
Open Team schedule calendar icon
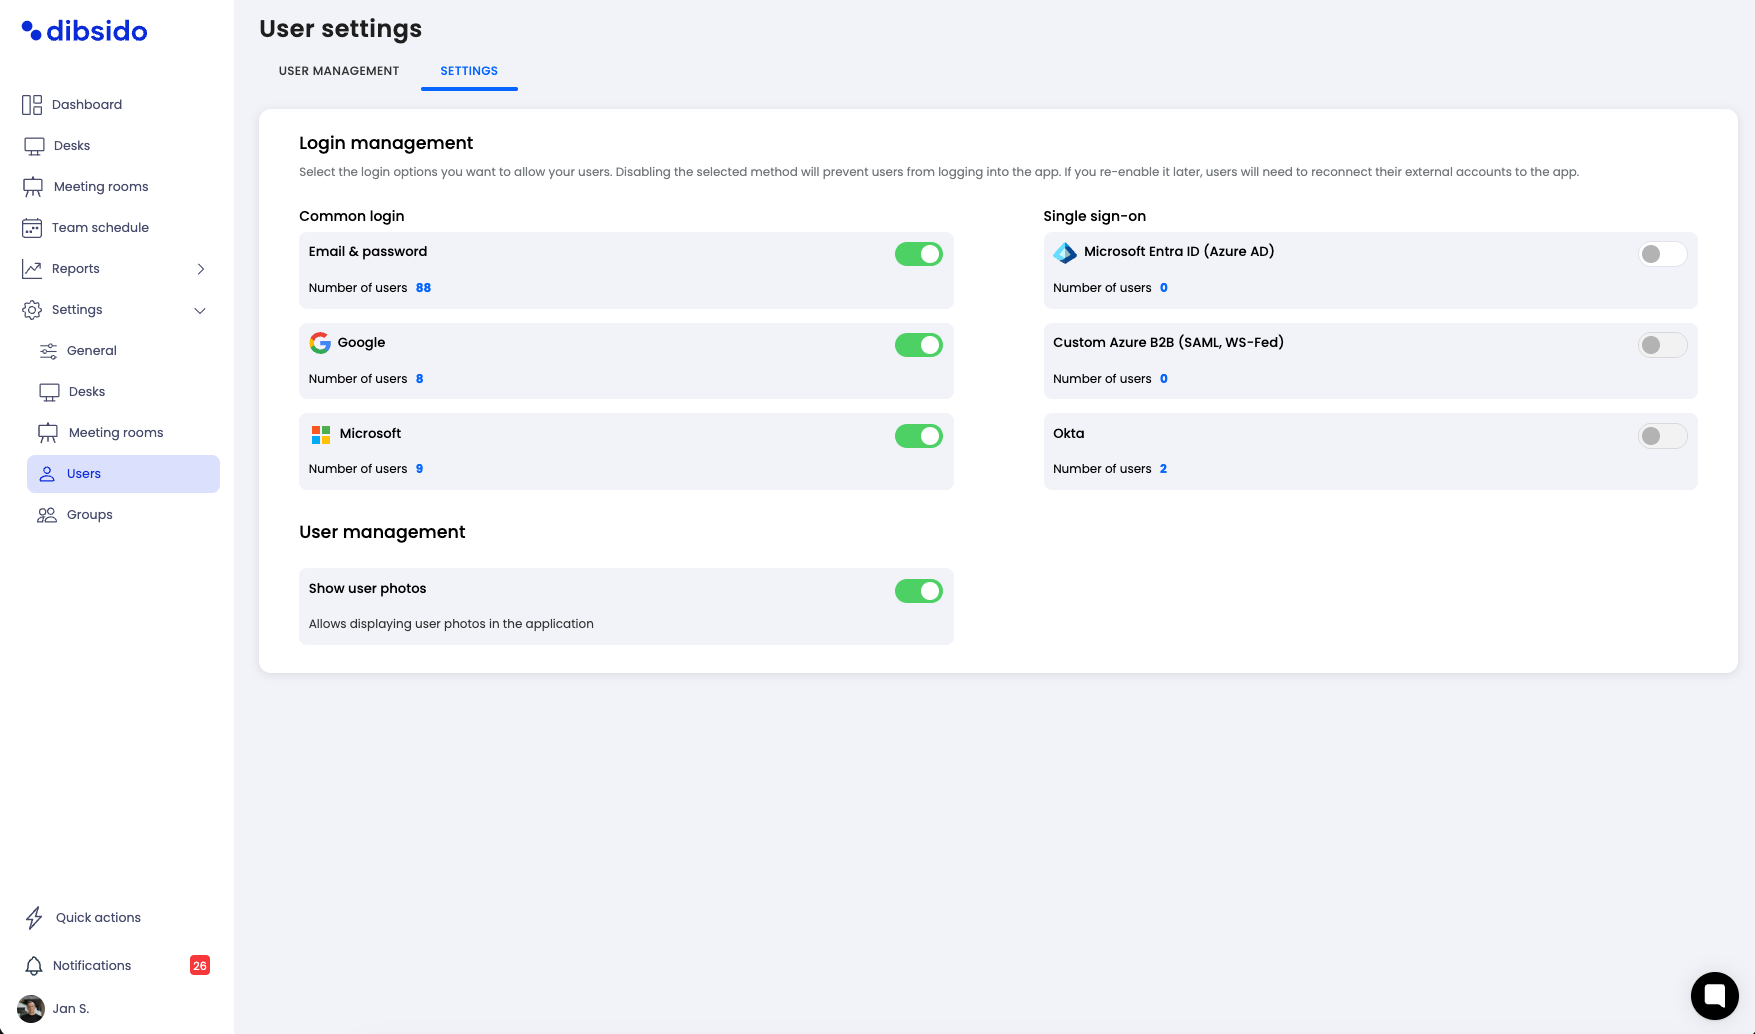point(32,228)
